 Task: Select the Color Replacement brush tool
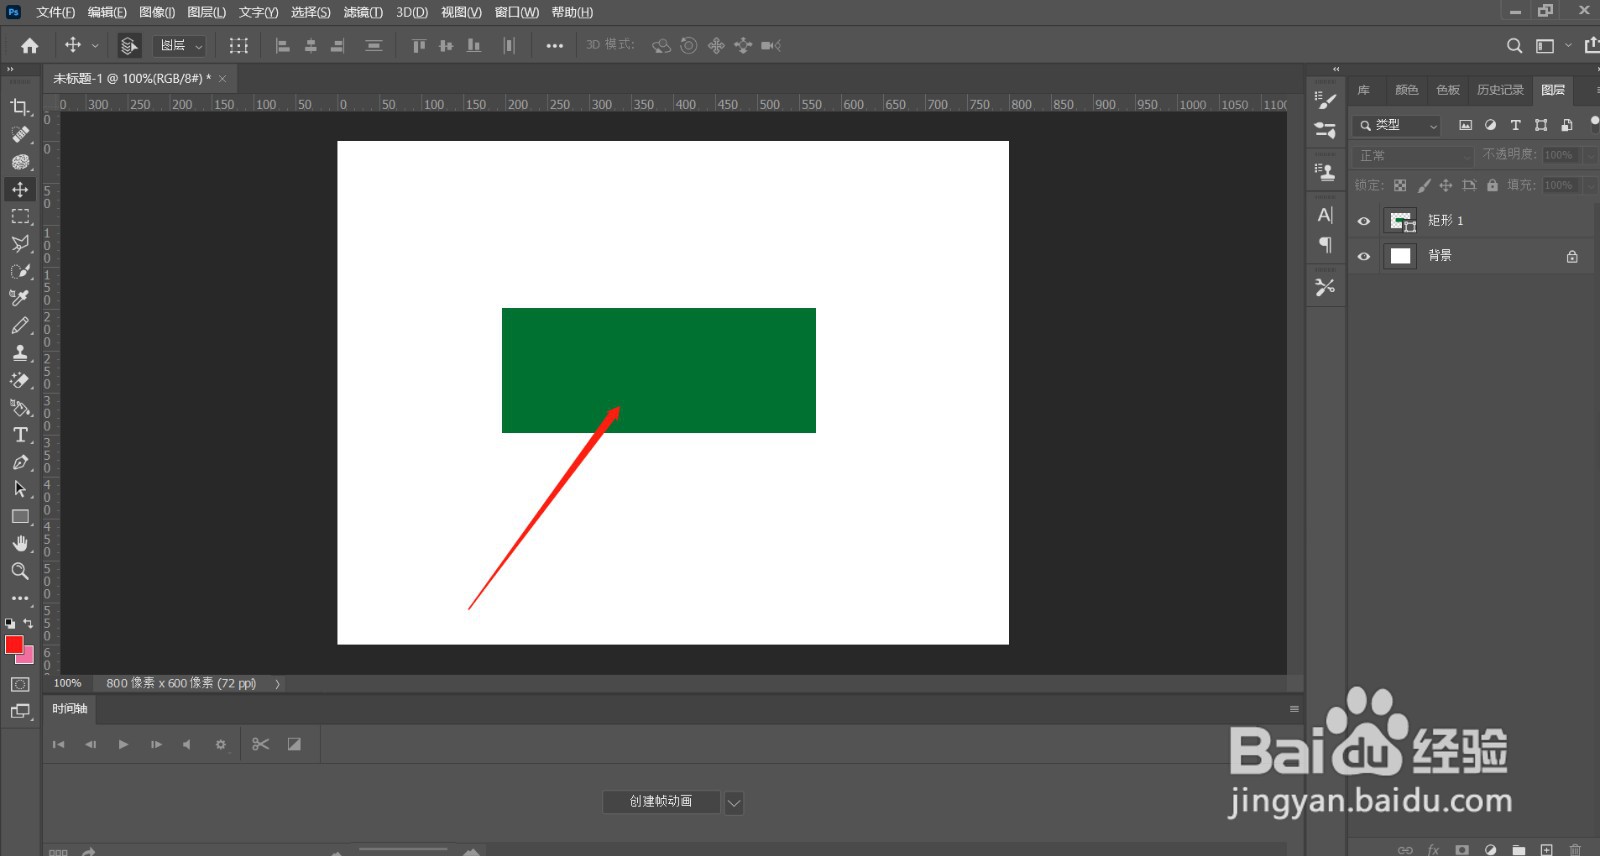coord(20,162)
